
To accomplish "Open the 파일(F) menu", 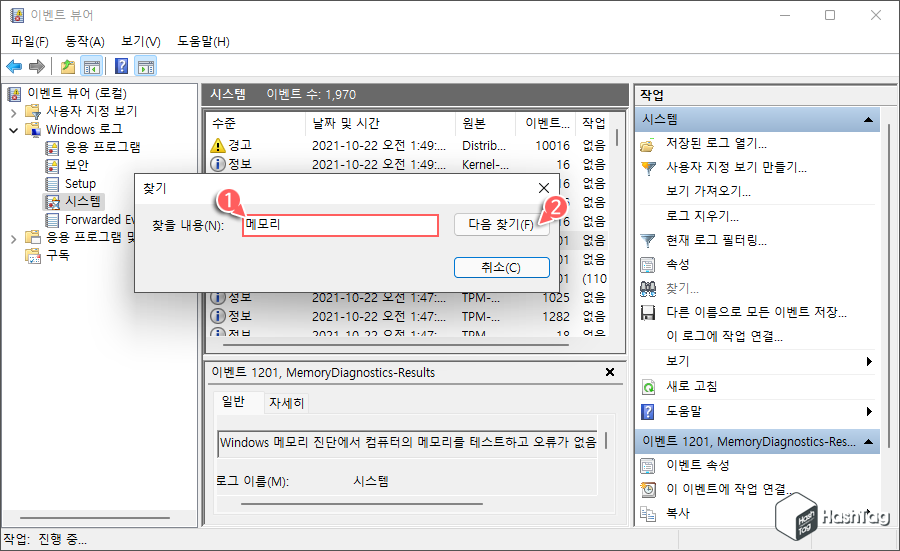I will tap(30, 41).
